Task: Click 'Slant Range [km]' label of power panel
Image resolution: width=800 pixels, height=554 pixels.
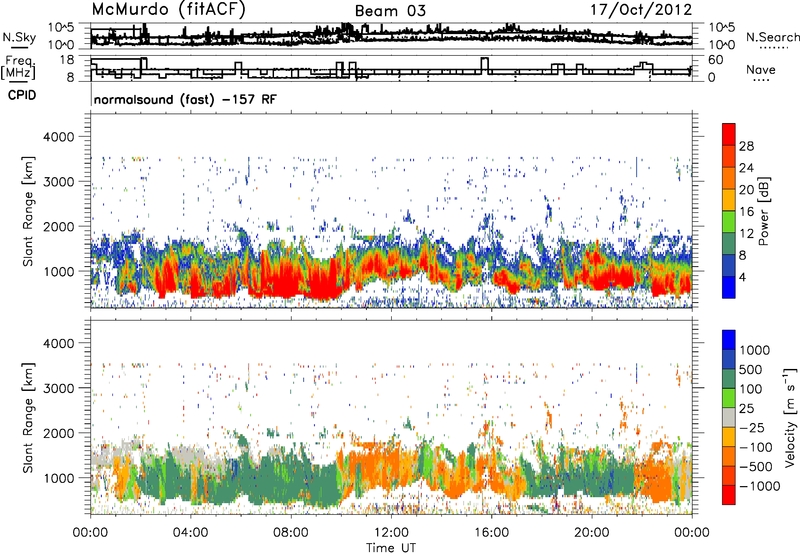Action: click(28, 211)
